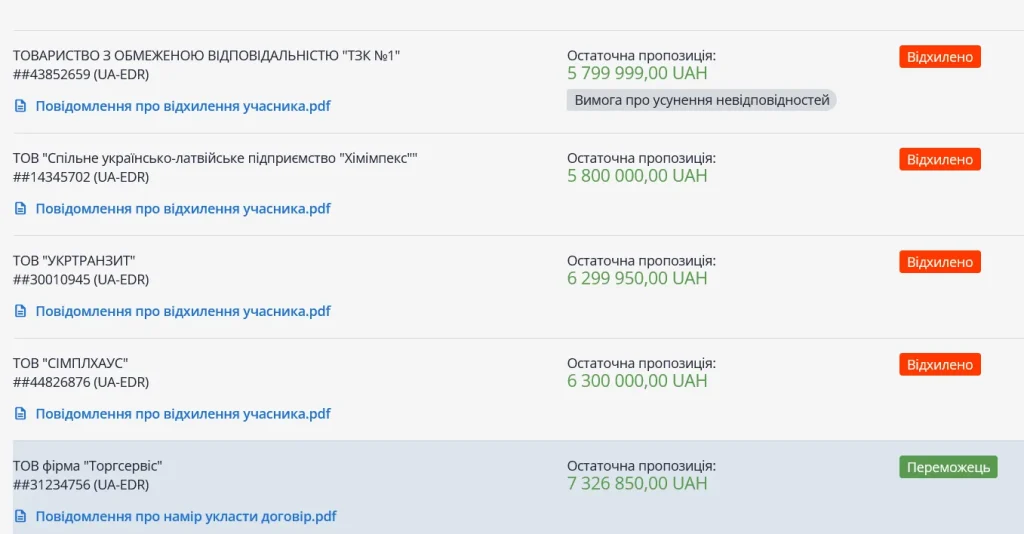Open УКРТРАНЗИТ rejection notice PDF link
The height and width of the screenshot is (534, 1024).
(x=183, y=311)
